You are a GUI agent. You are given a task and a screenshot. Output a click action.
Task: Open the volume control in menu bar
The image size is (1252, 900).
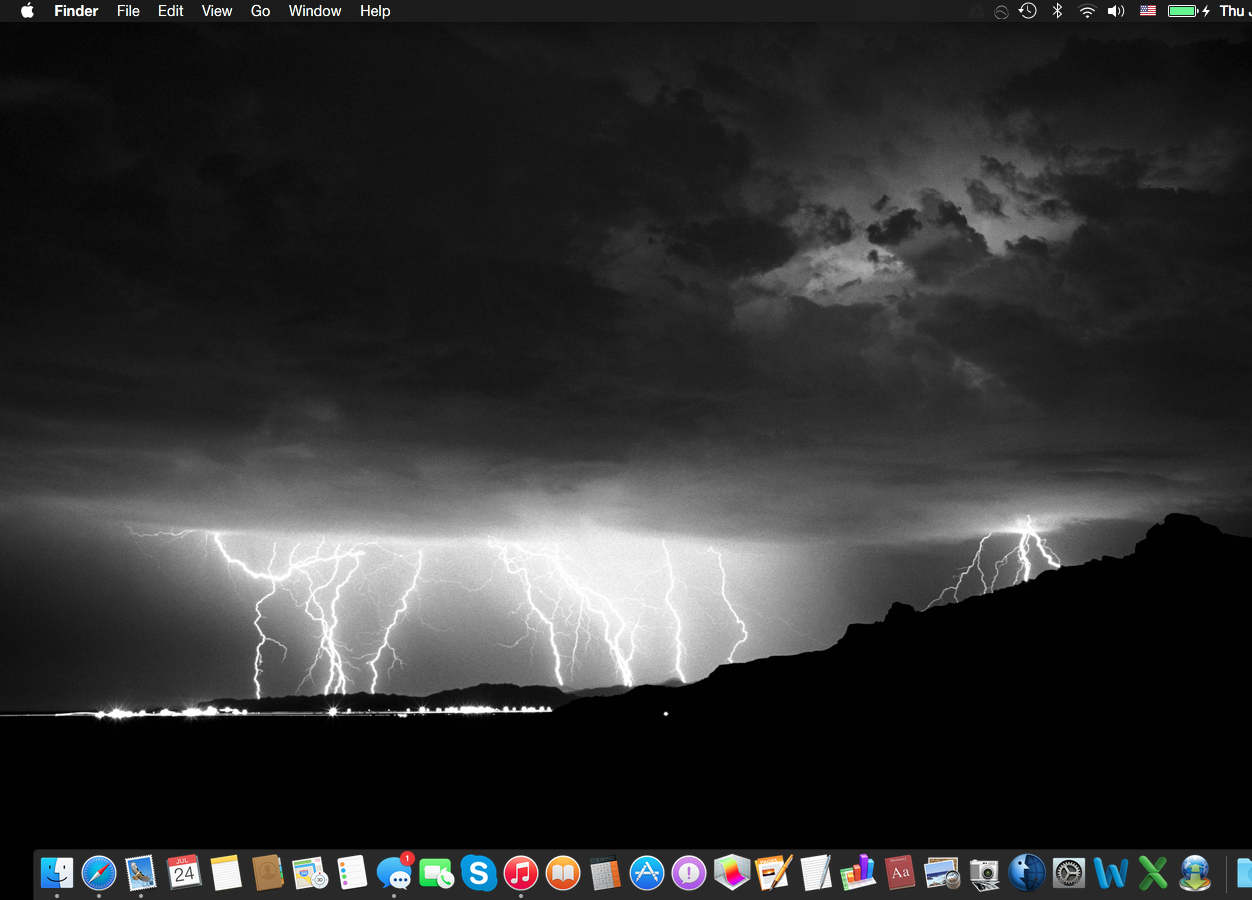pyautogui.click(x=1116, y=11)
